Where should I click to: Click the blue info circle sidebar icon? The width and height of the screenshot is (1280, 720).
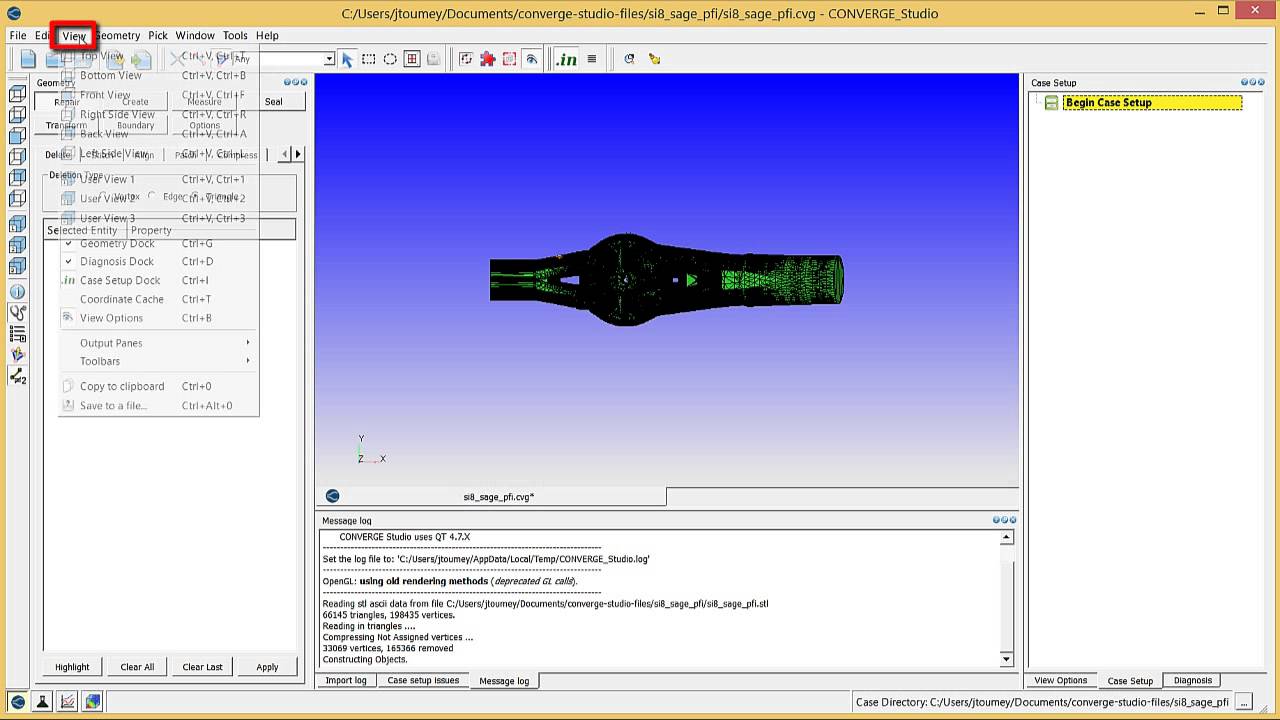click(x=17, y=292)
